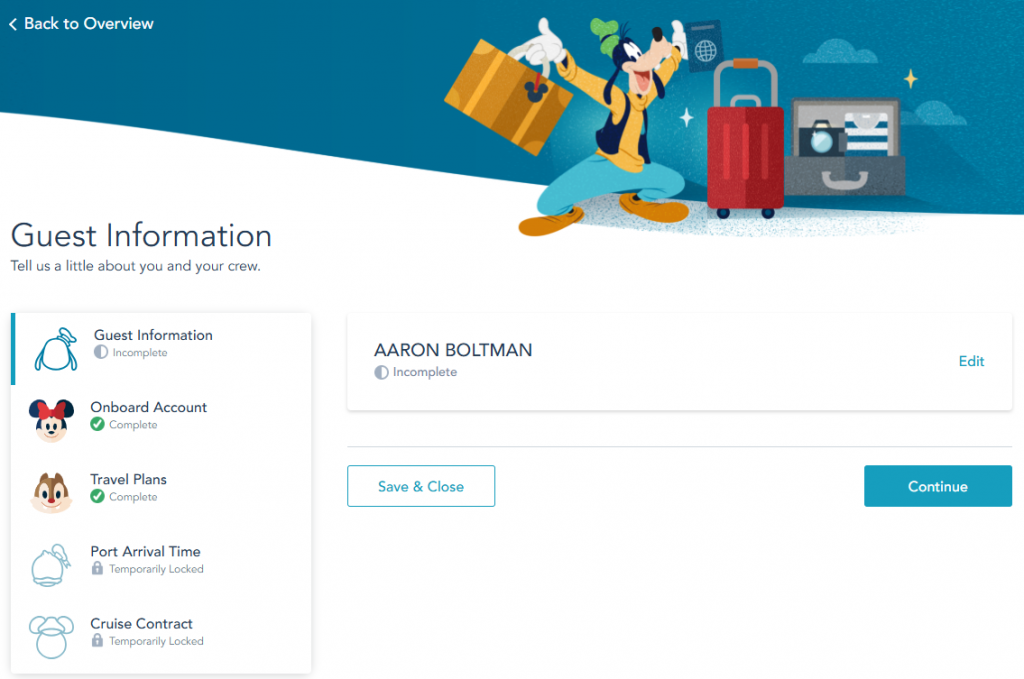Click the Cruise Contract Mickey ears icon
The width and height of the screenshot is (1024, 679).
coord(51,636)
